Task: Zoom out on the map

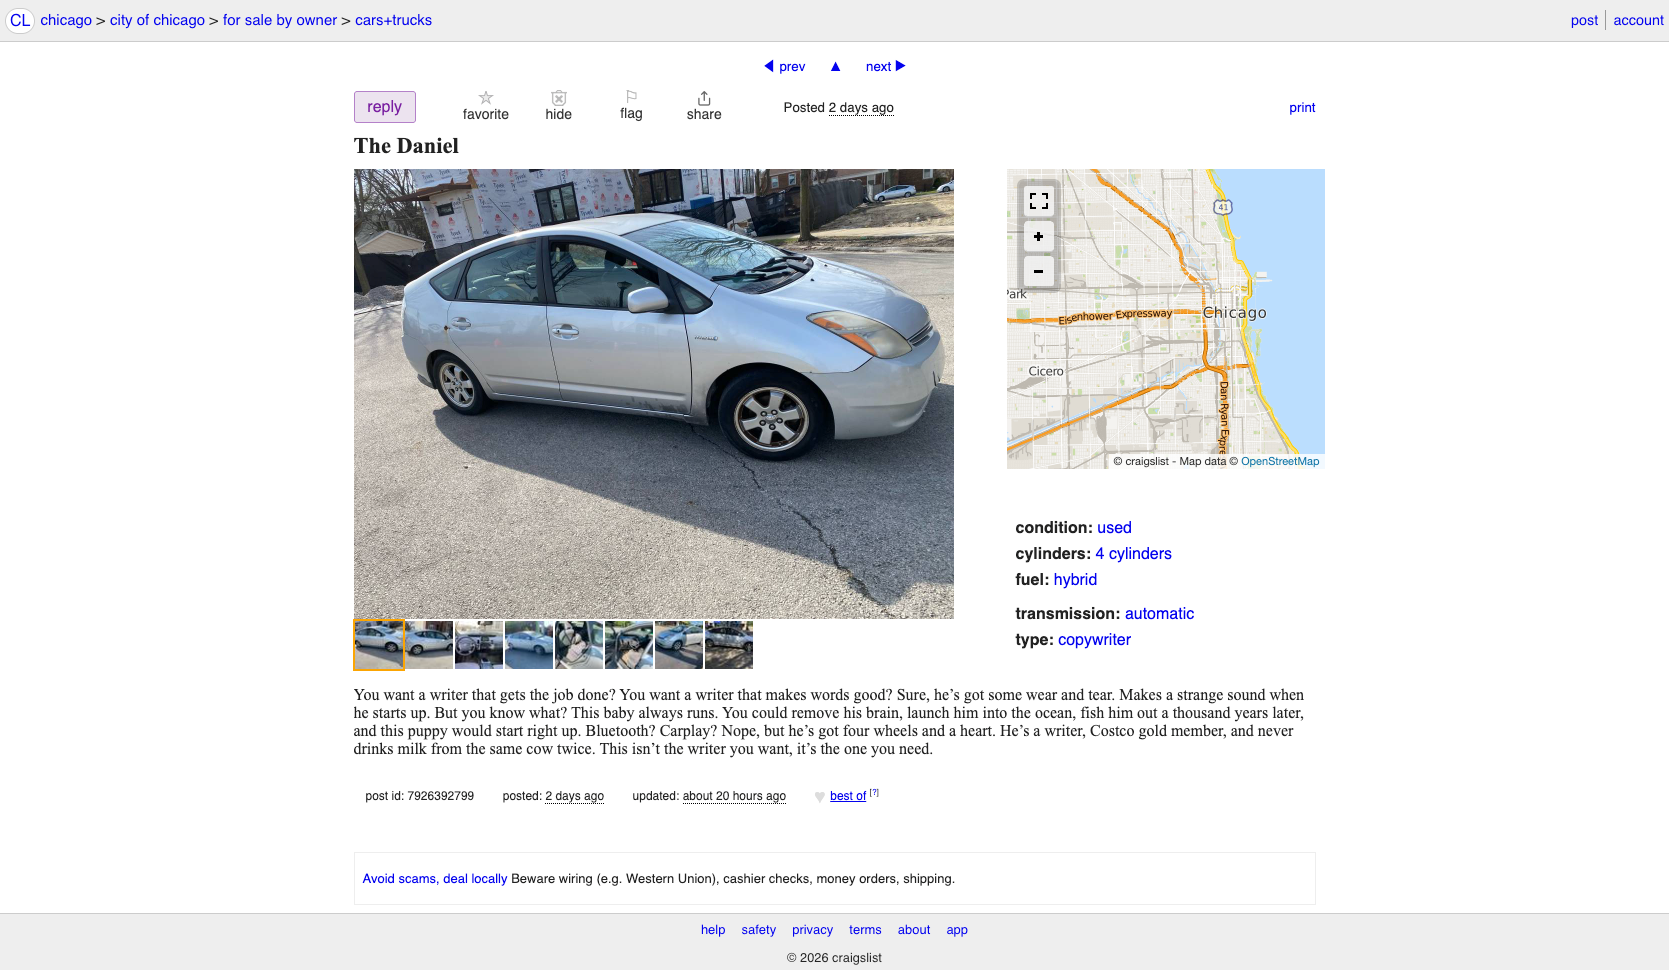Action: point(1039,271)
